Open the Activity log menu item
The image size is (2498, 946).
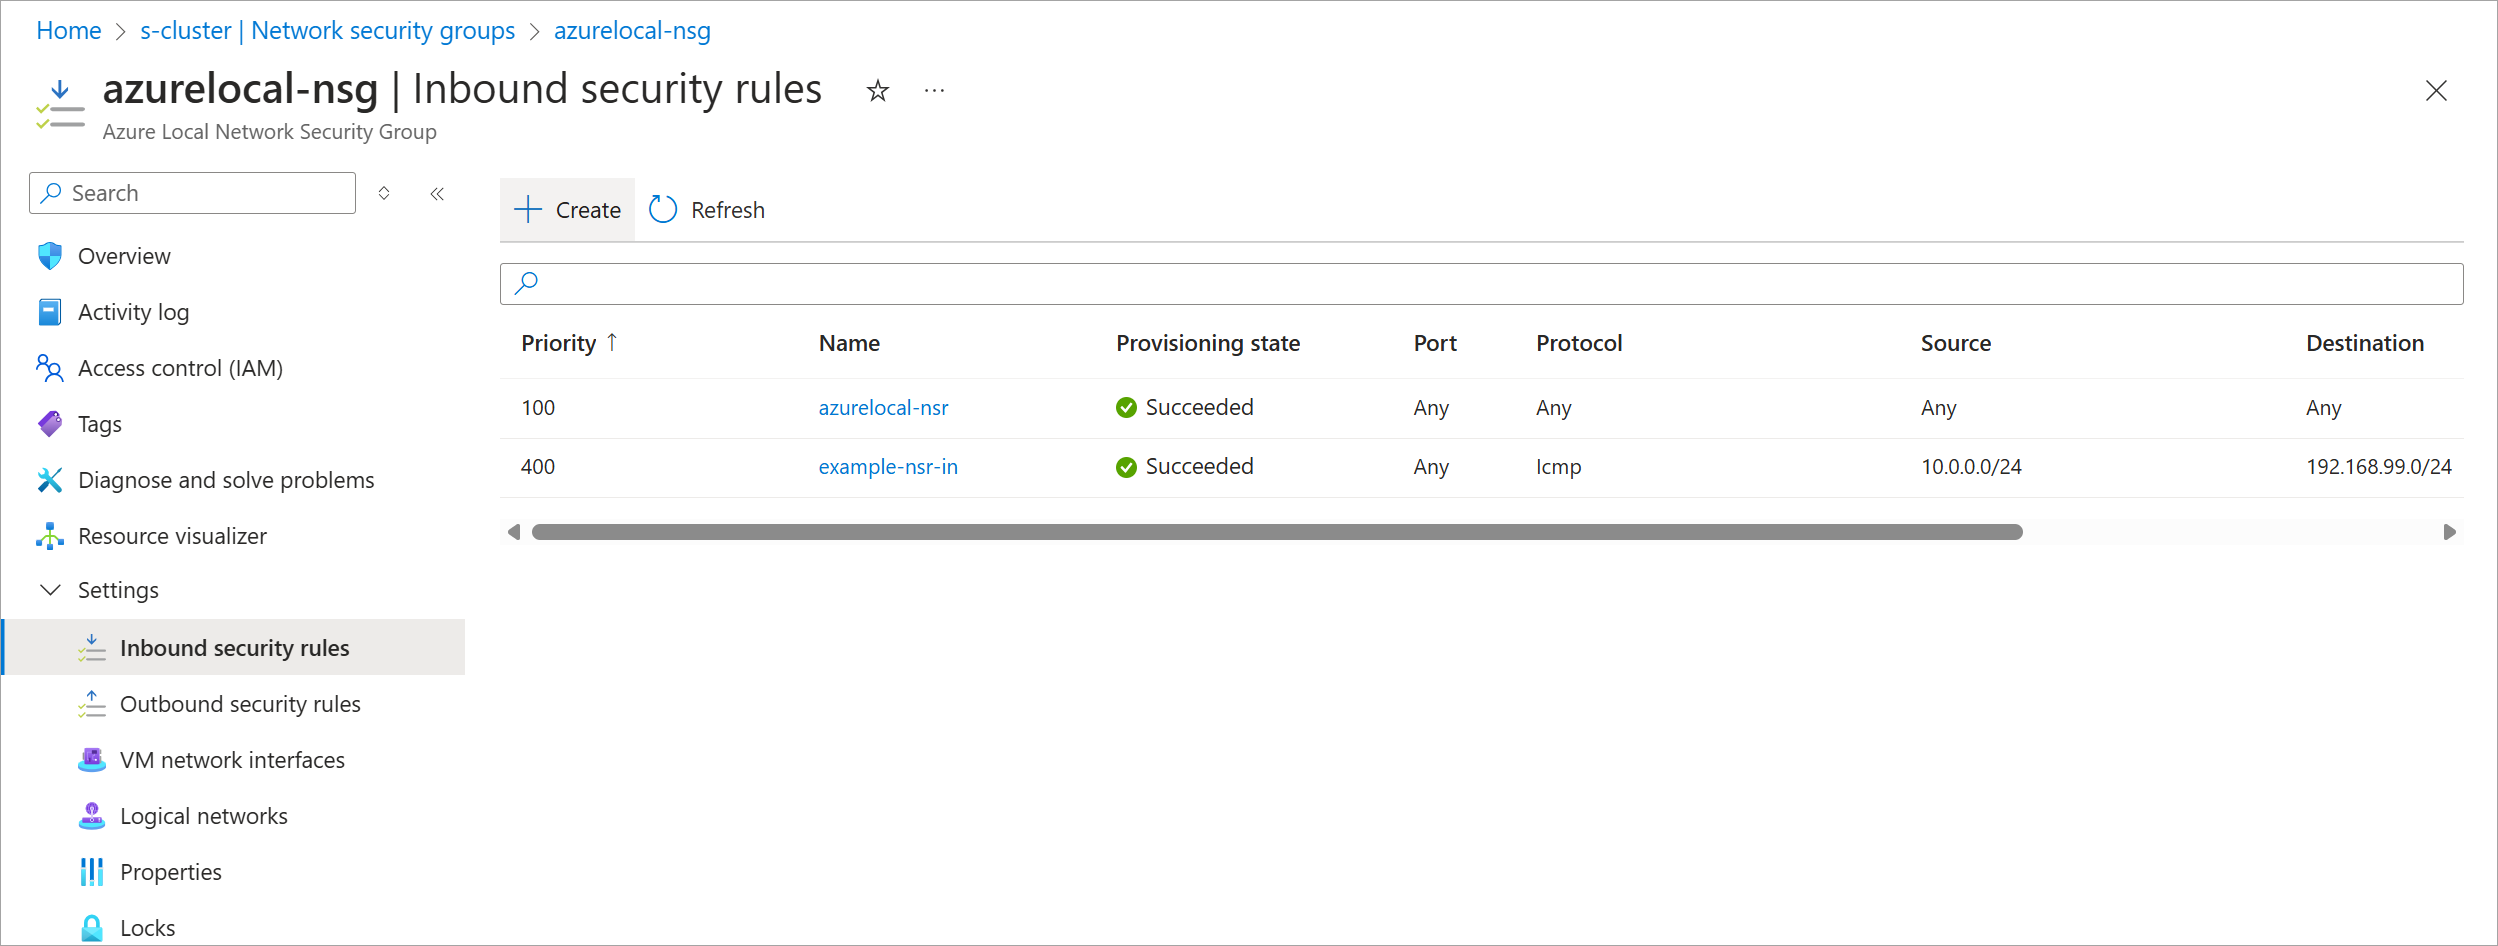[x=133, y=312]
